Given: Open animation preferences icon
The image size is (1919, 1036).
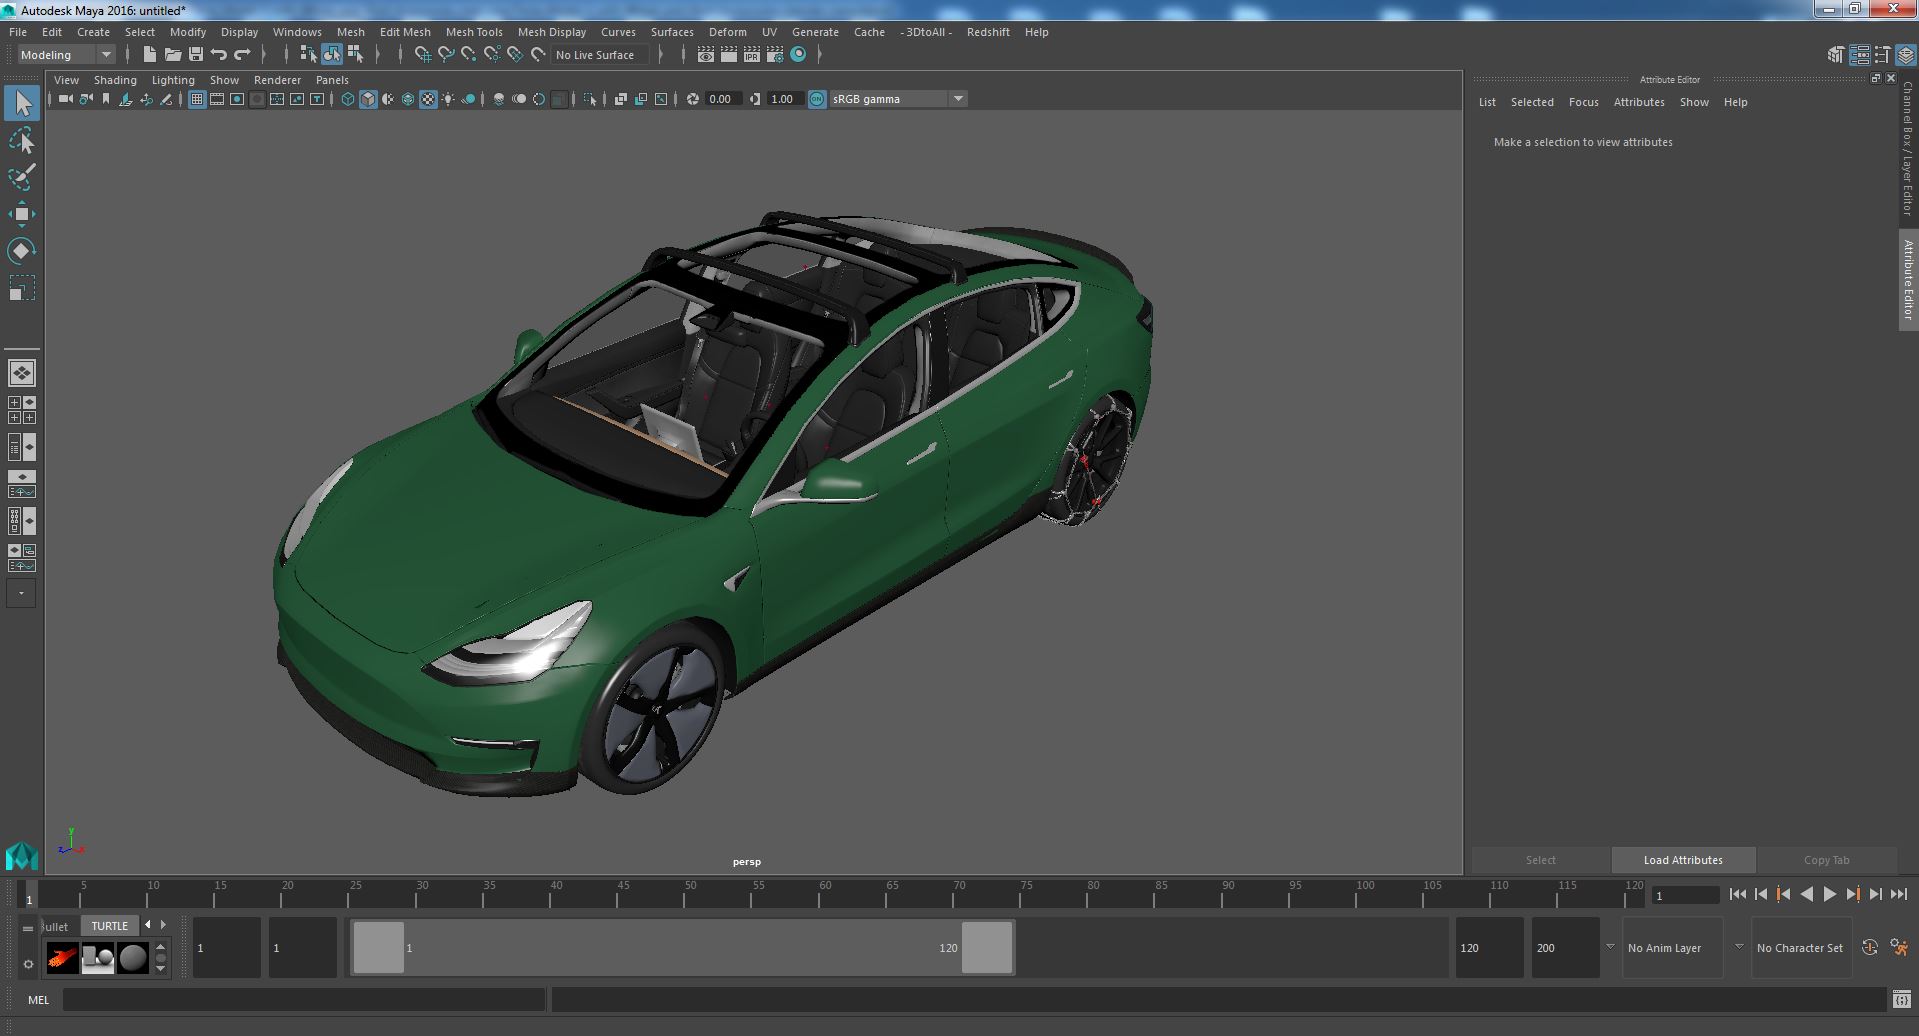Looking at the screenshot, I should 1899,947.
